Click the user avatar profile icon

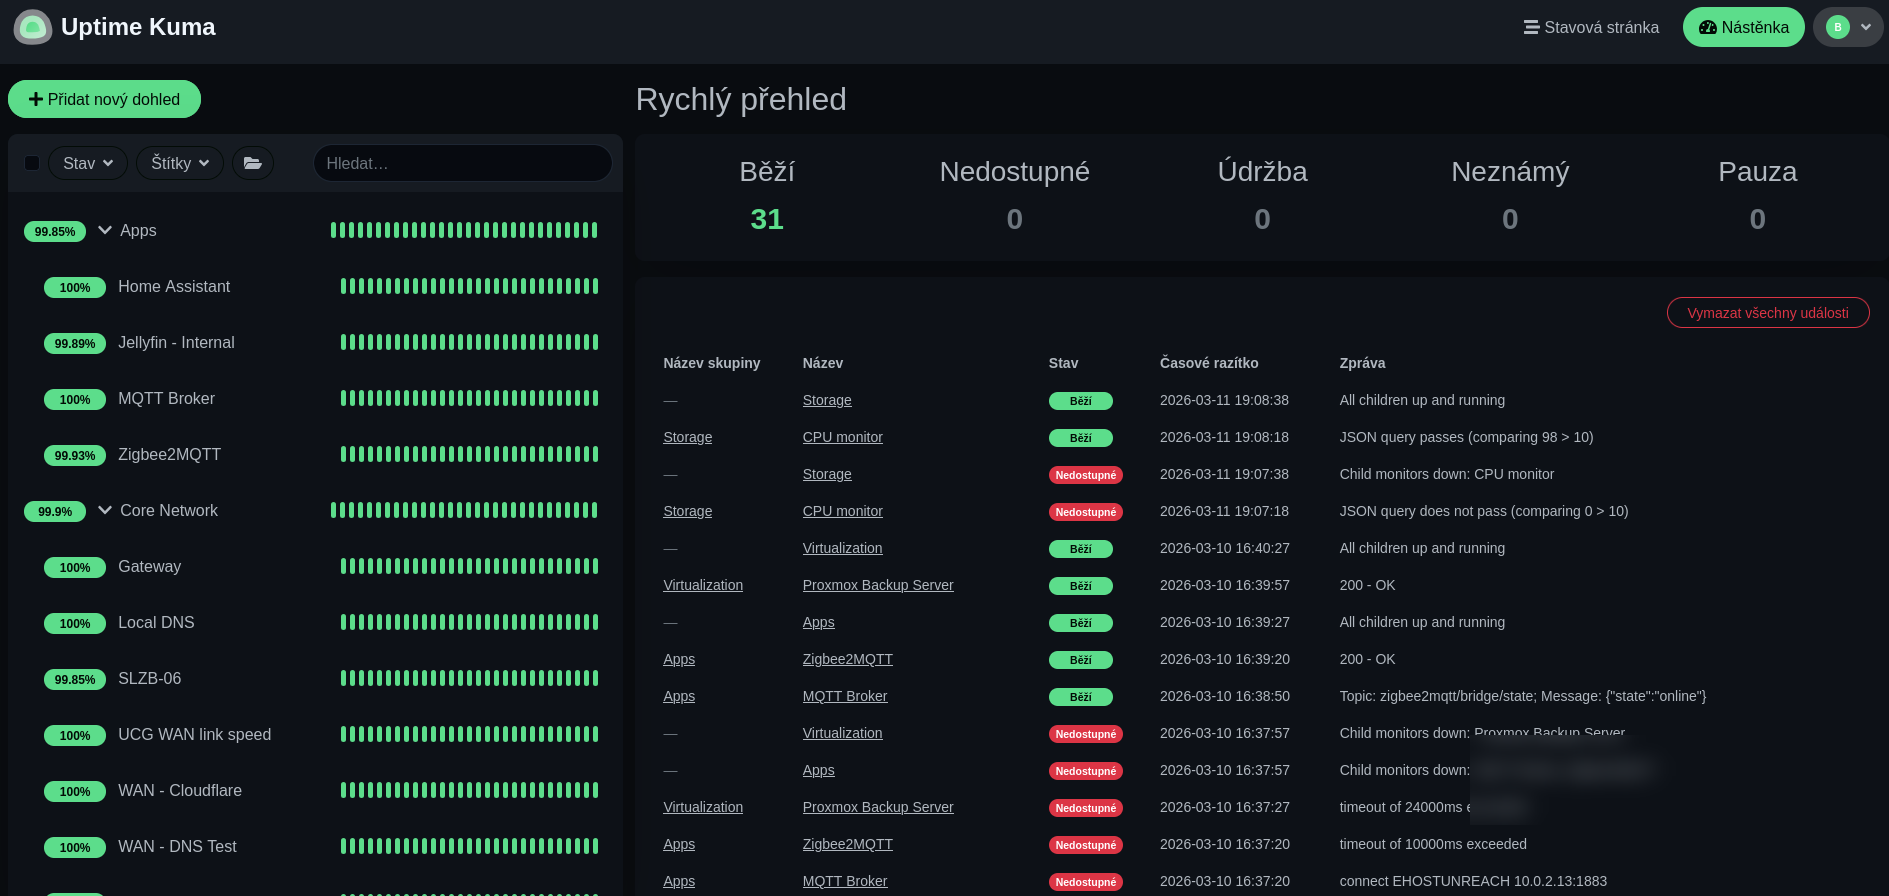click(1837, 27)
